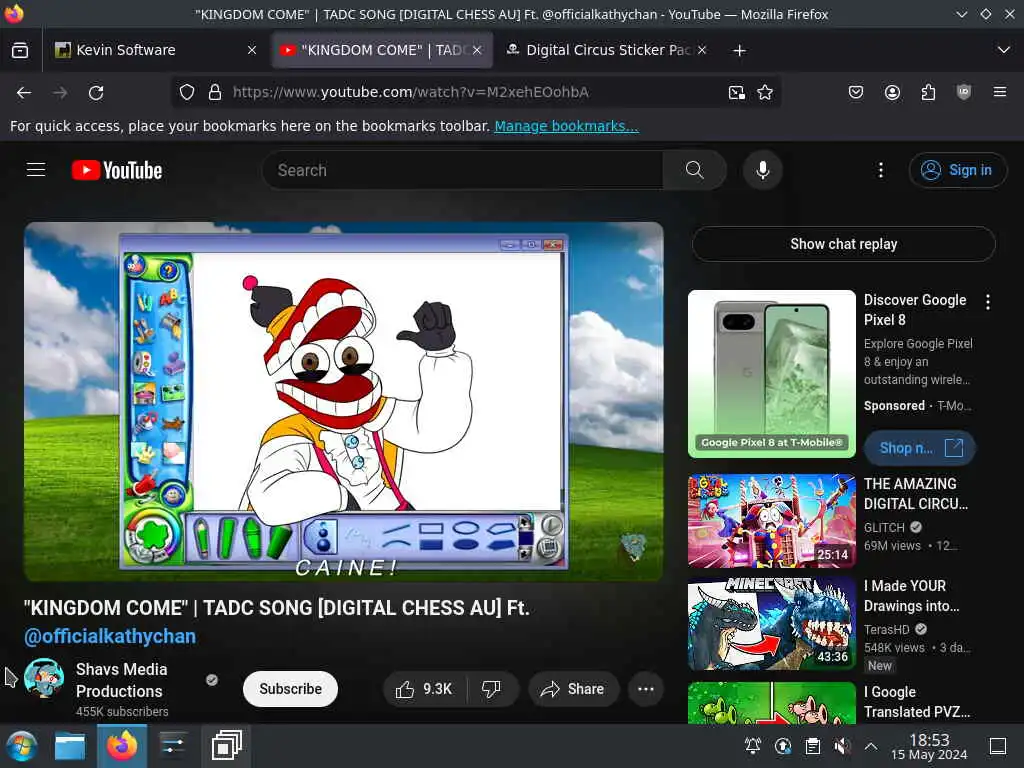Open Save to Pocket icon
The image size is (1024, 768).
point(856,93)
